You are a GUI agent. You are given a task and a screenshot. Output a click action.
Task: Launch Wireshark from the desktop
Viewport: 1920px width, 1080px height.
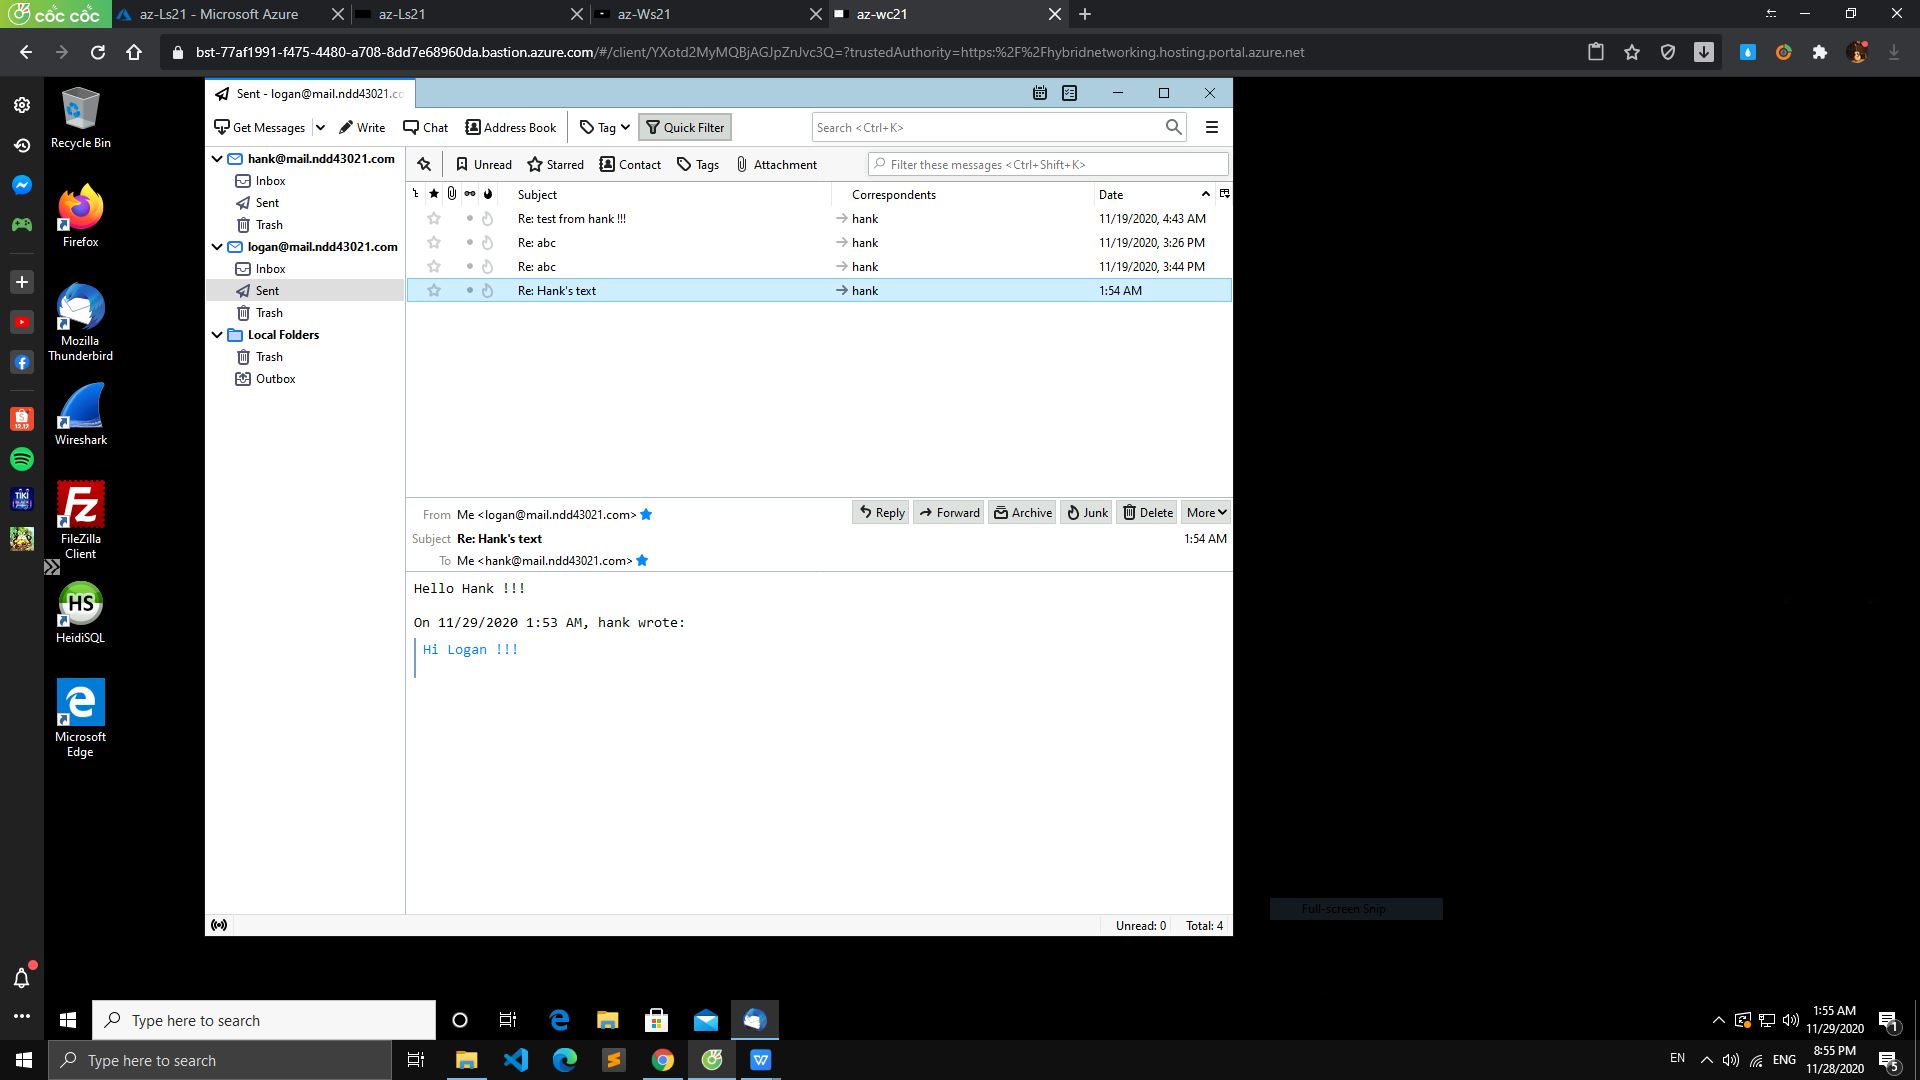[x=80, y=413]
